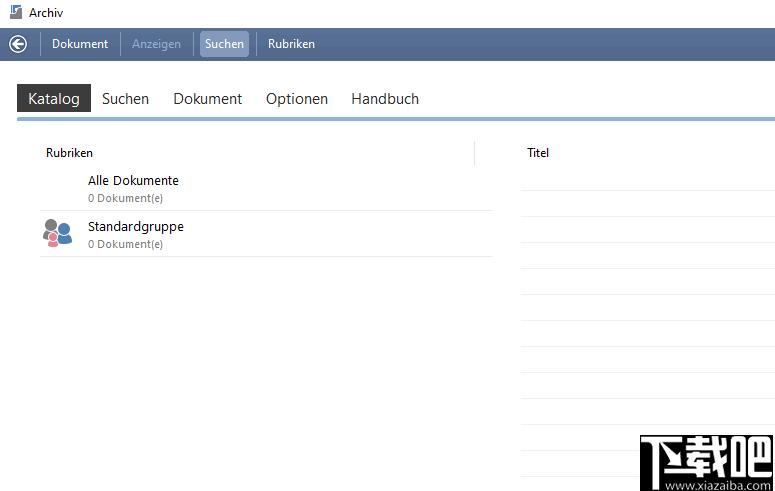Click the Titel column header
Image resolution: width=775 pixels, height=491 pixels.
coord(538,153)
